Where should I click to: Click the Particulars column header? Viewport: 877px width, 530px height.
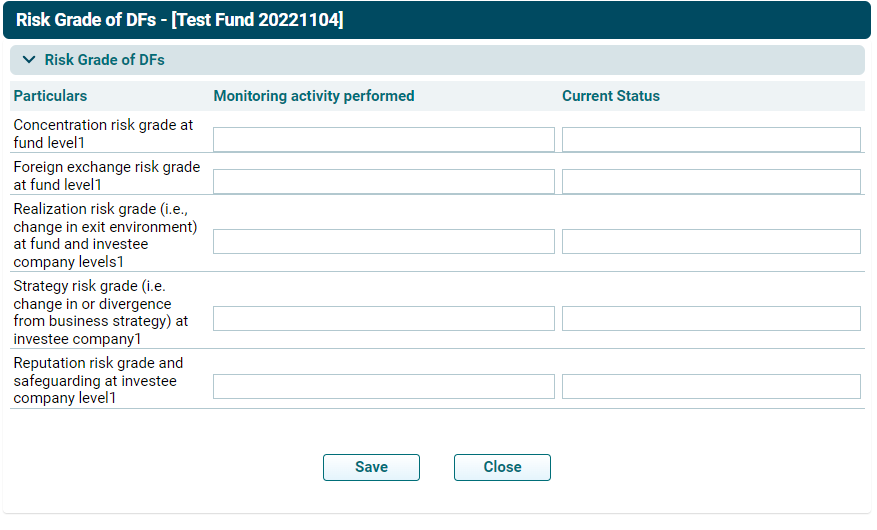pos(50,96)
